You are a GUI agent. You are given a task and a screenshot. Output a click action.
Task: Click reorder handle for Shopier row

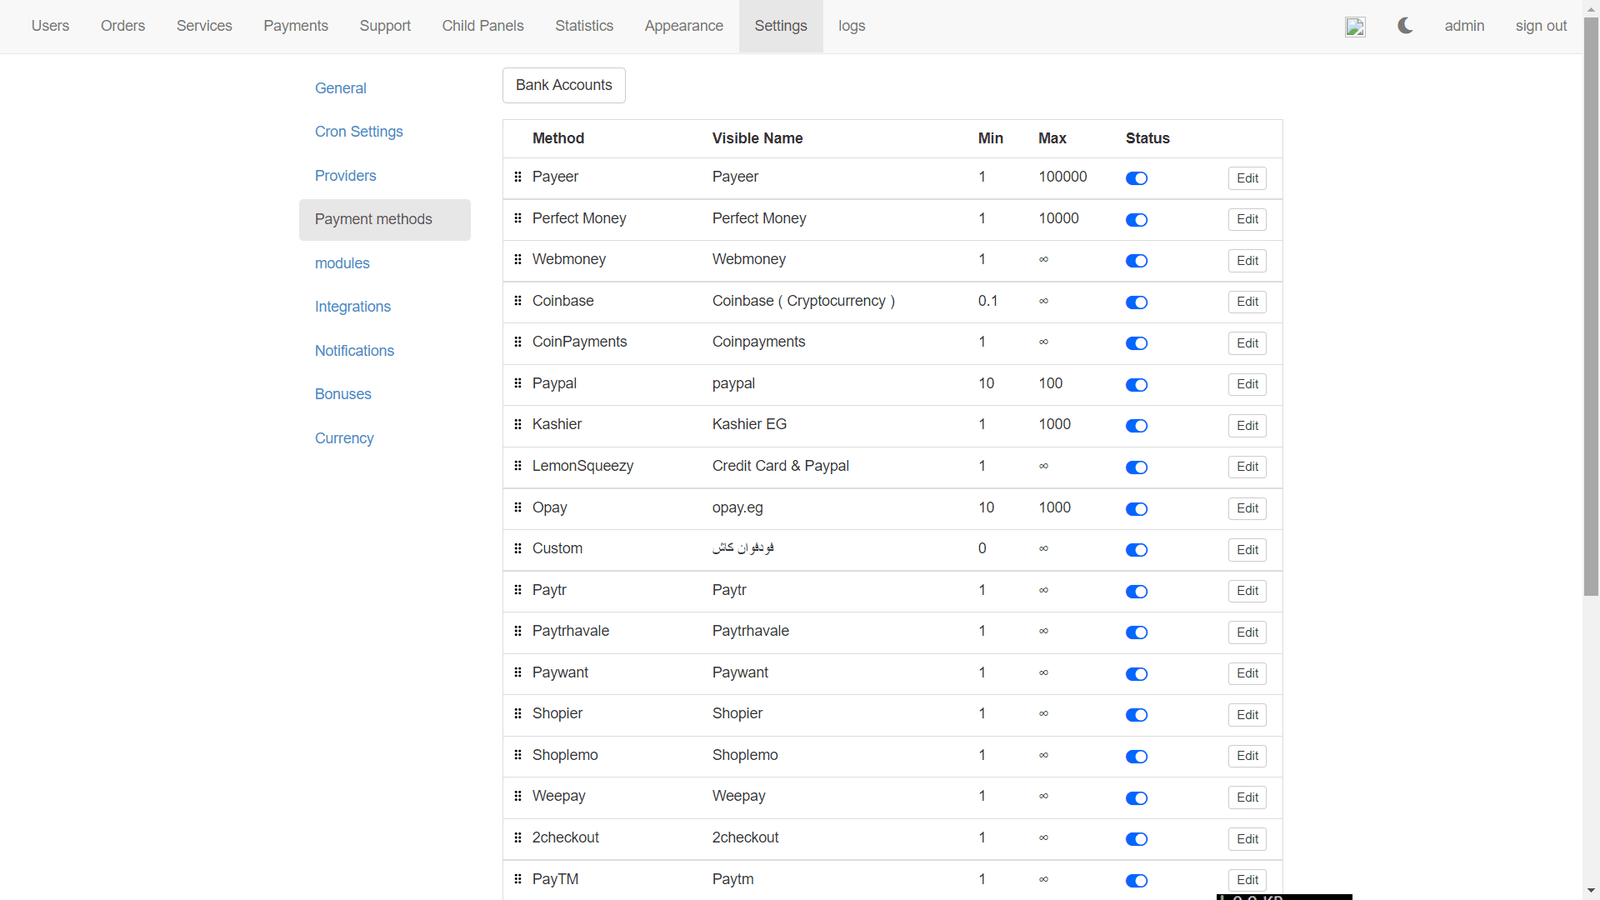click(x=518, y=714)
